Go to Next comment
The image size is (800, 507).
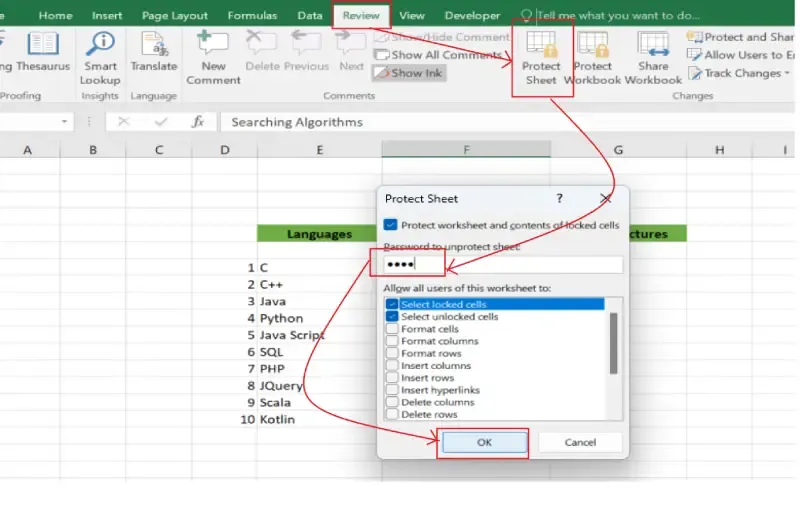(351, 52)
